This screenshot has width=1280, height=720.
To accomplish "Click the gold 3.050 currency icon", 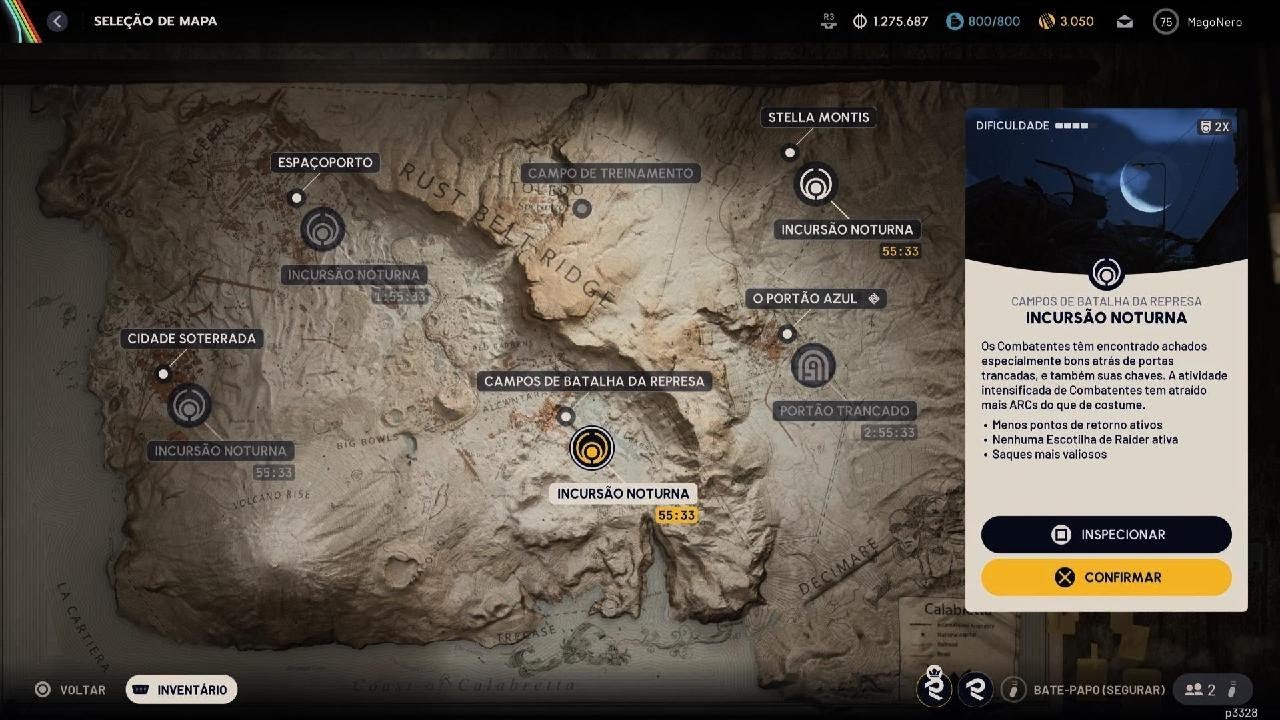I will [1047, 21].
